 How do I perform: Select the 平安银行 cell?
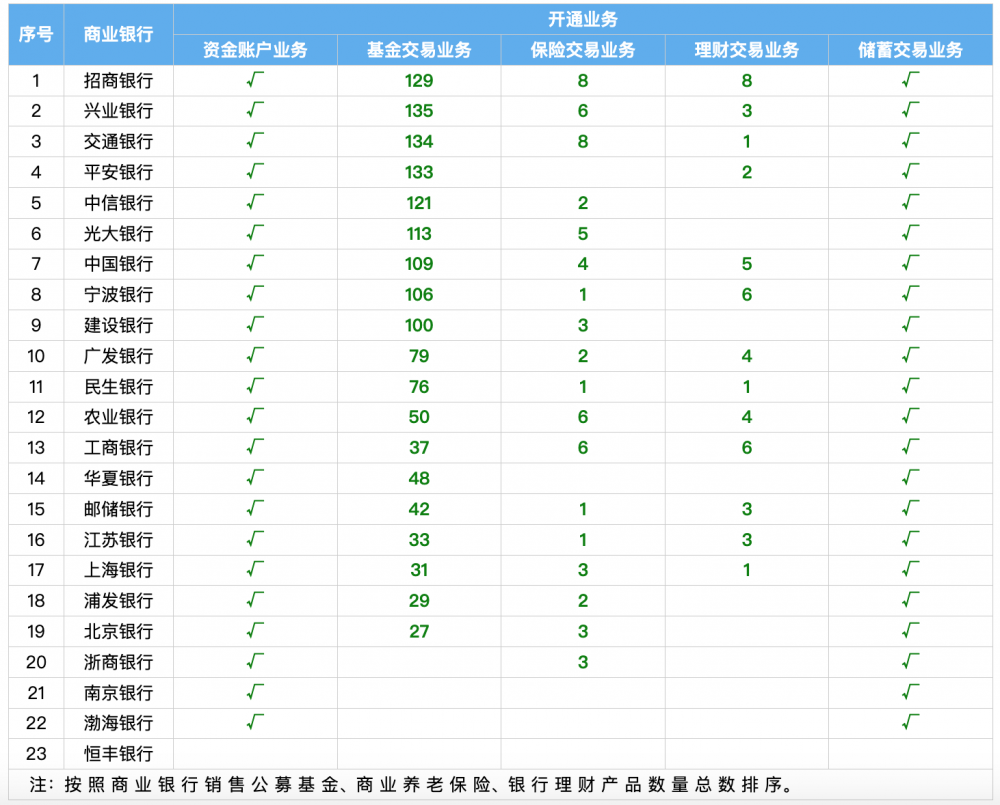point(119,172)
